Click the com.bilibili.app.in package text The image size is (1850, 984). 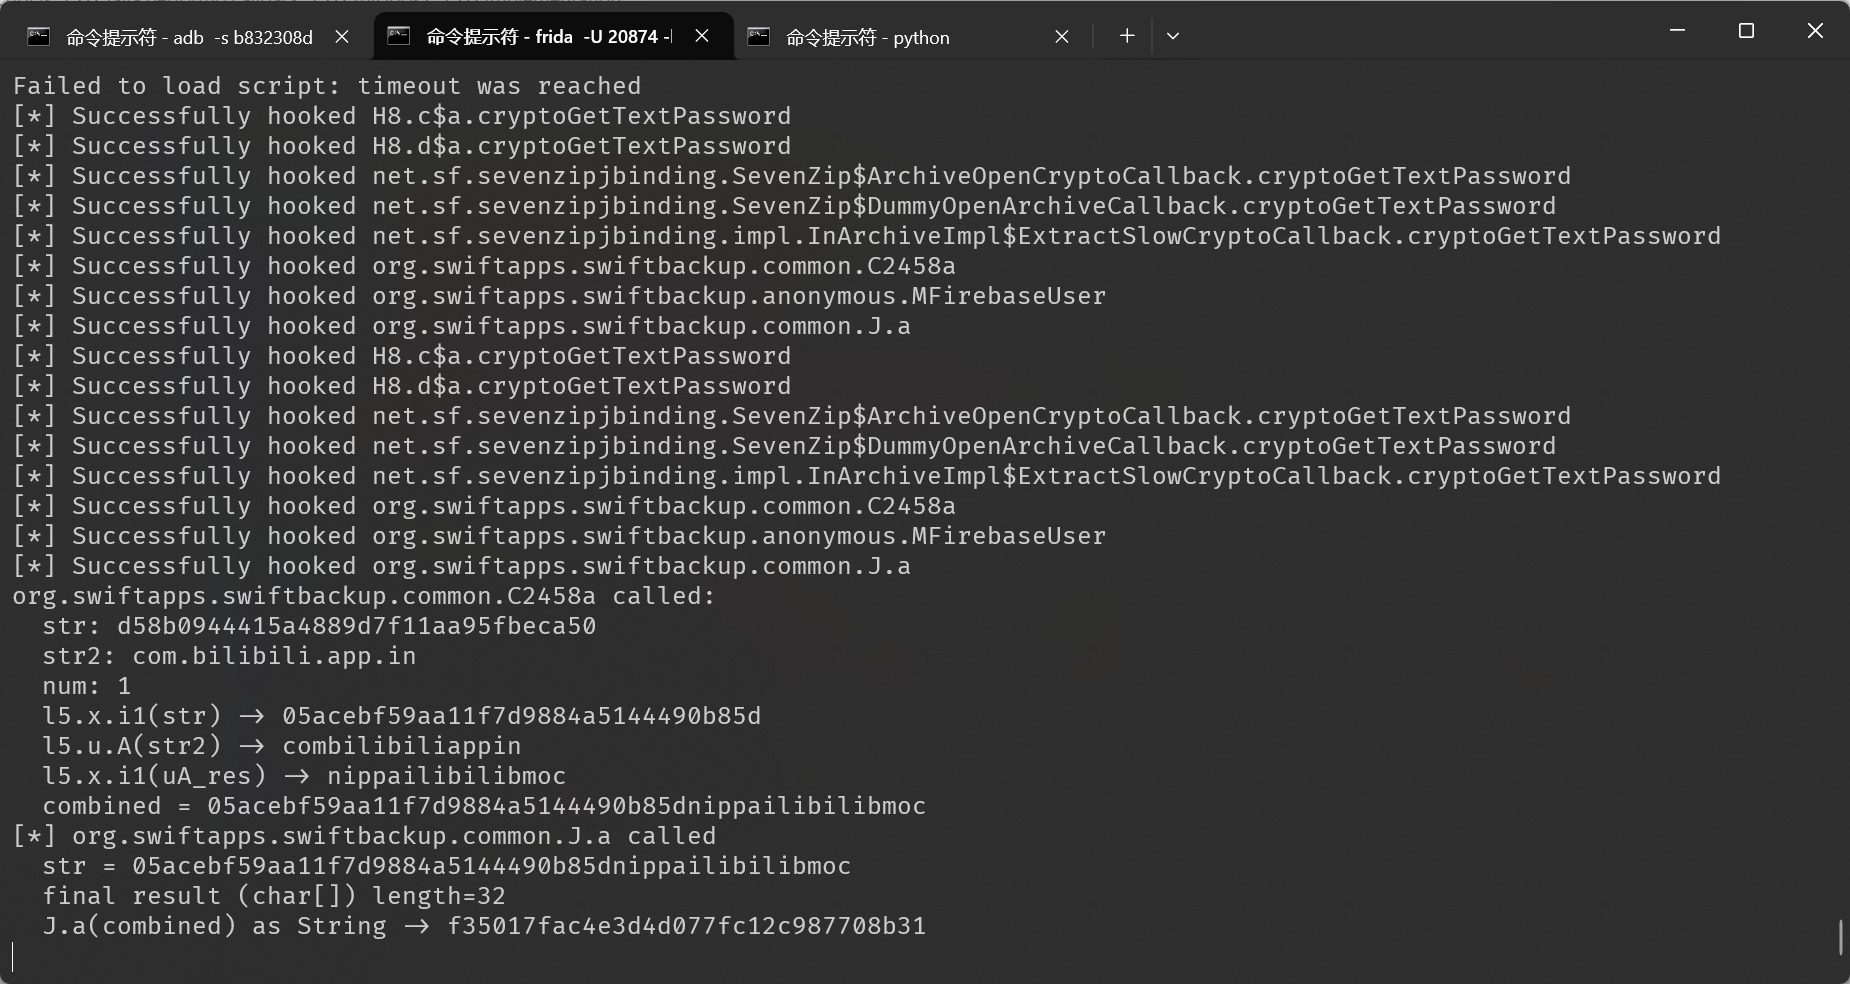(x=274, y=656)
